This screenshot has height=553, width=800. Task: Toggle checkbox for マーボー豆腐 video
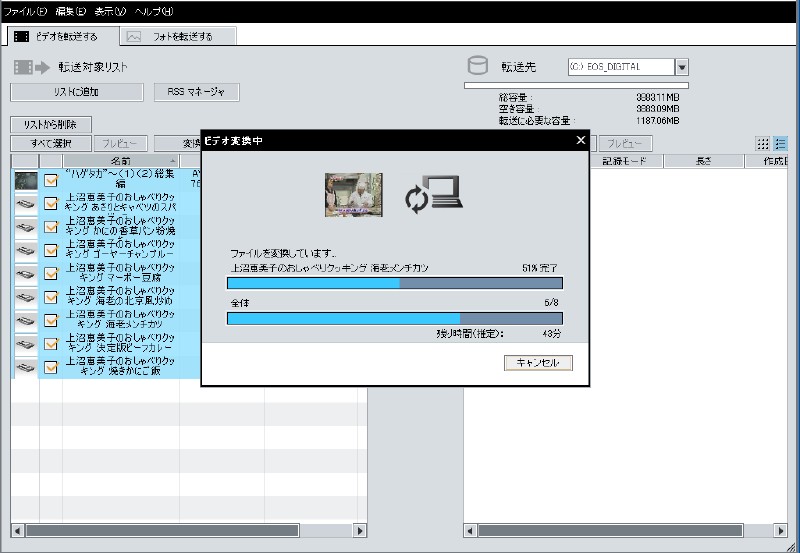pyautogui.click(x=51, y=274)
